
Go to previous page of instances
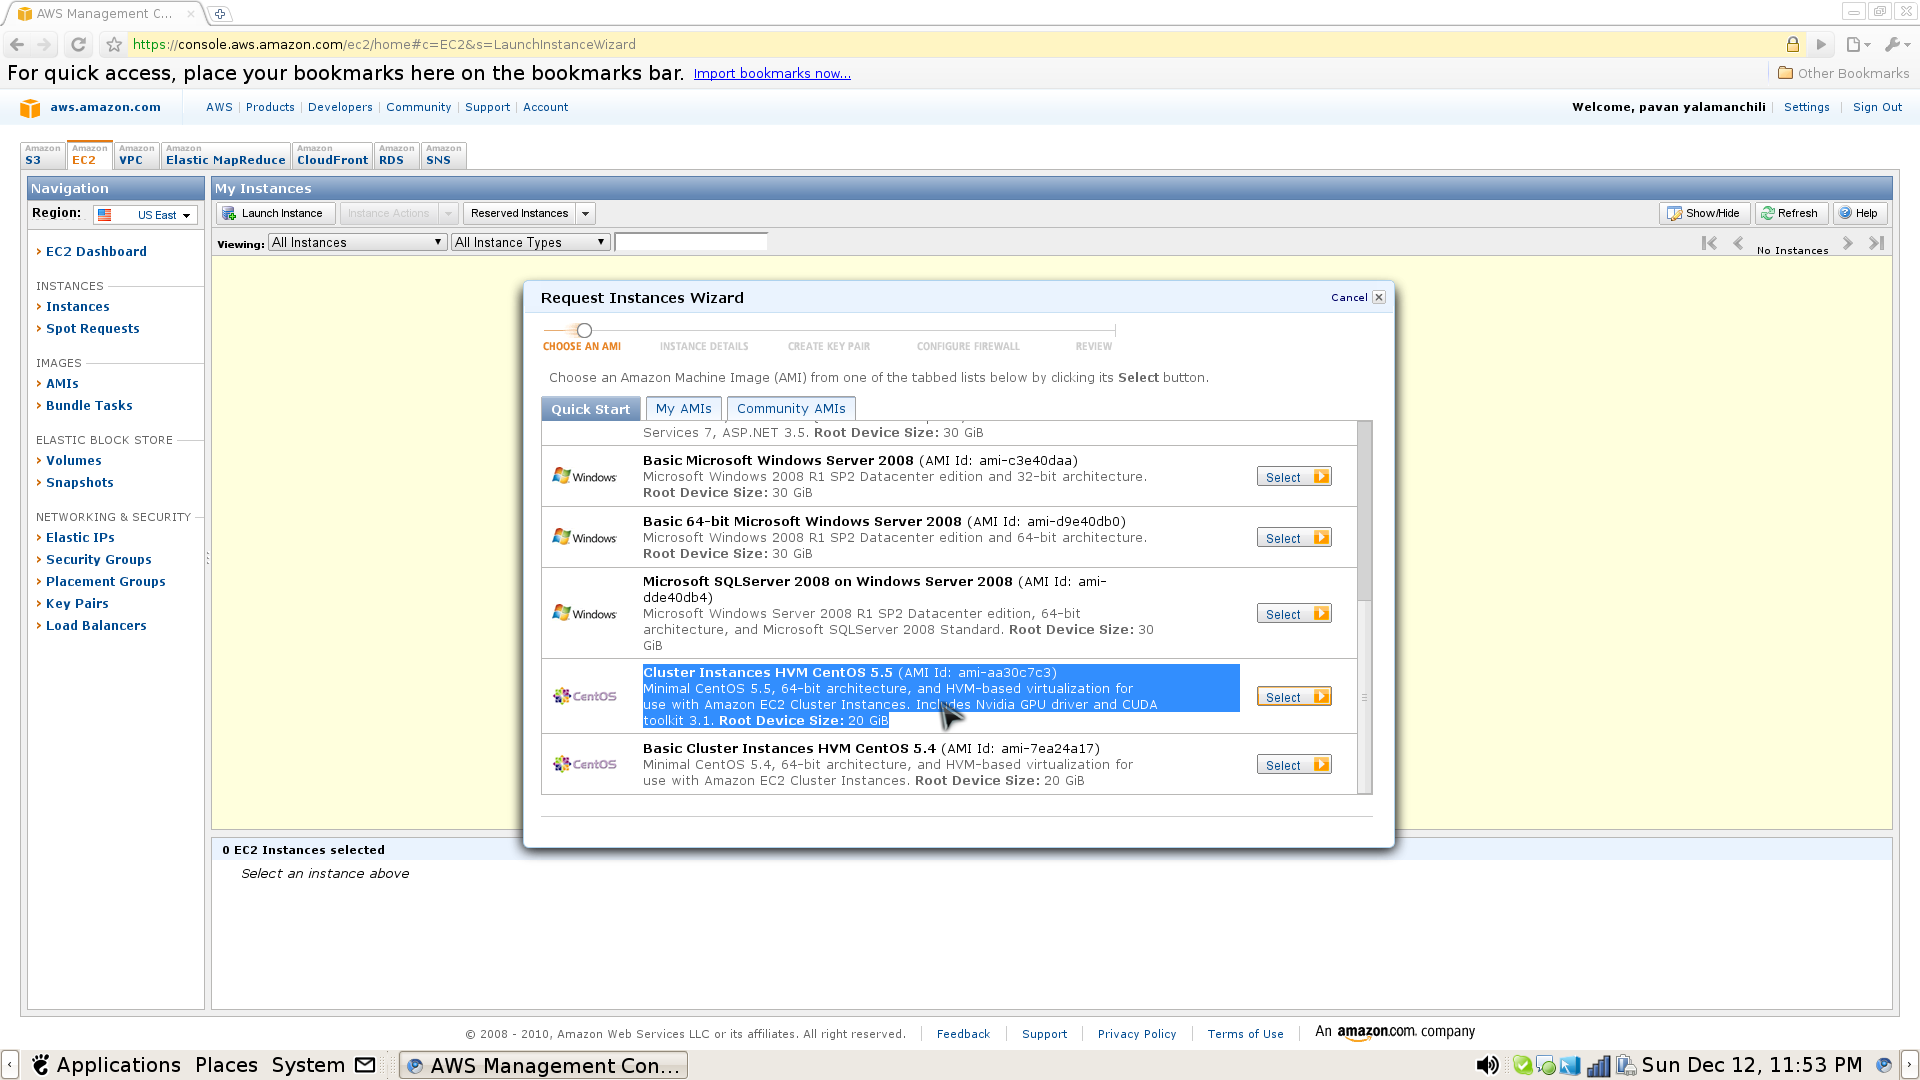(x=1738, y=243)
